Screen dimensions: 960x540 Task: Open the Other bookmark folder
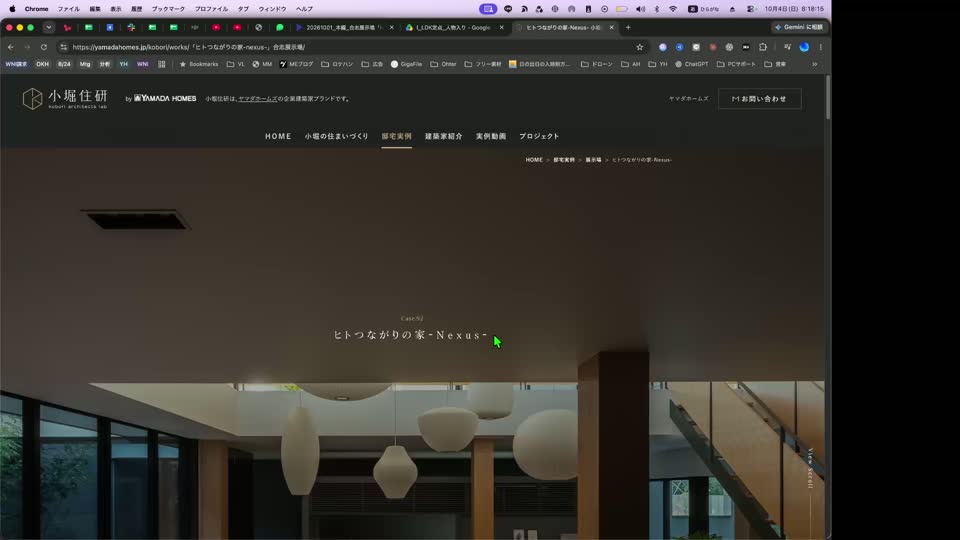coord(443,64)
